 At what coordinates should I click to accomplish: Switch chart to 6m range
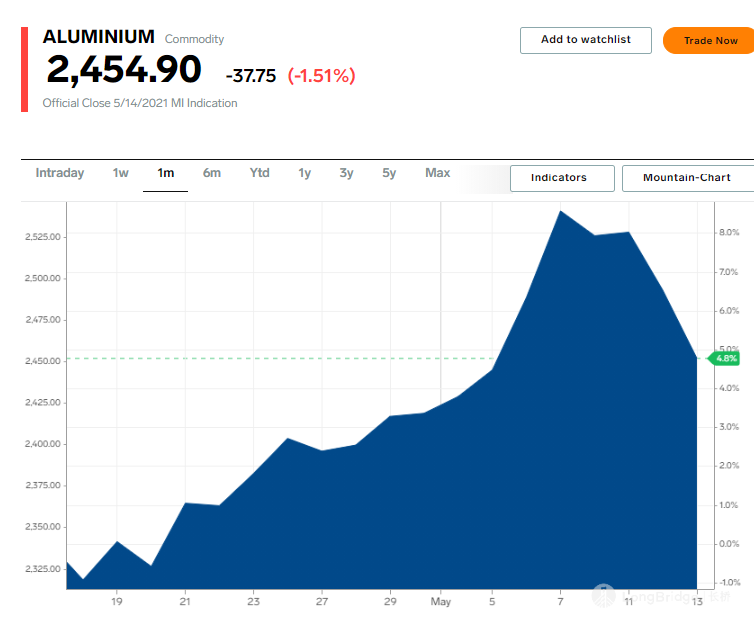click(x=212, y=173)
